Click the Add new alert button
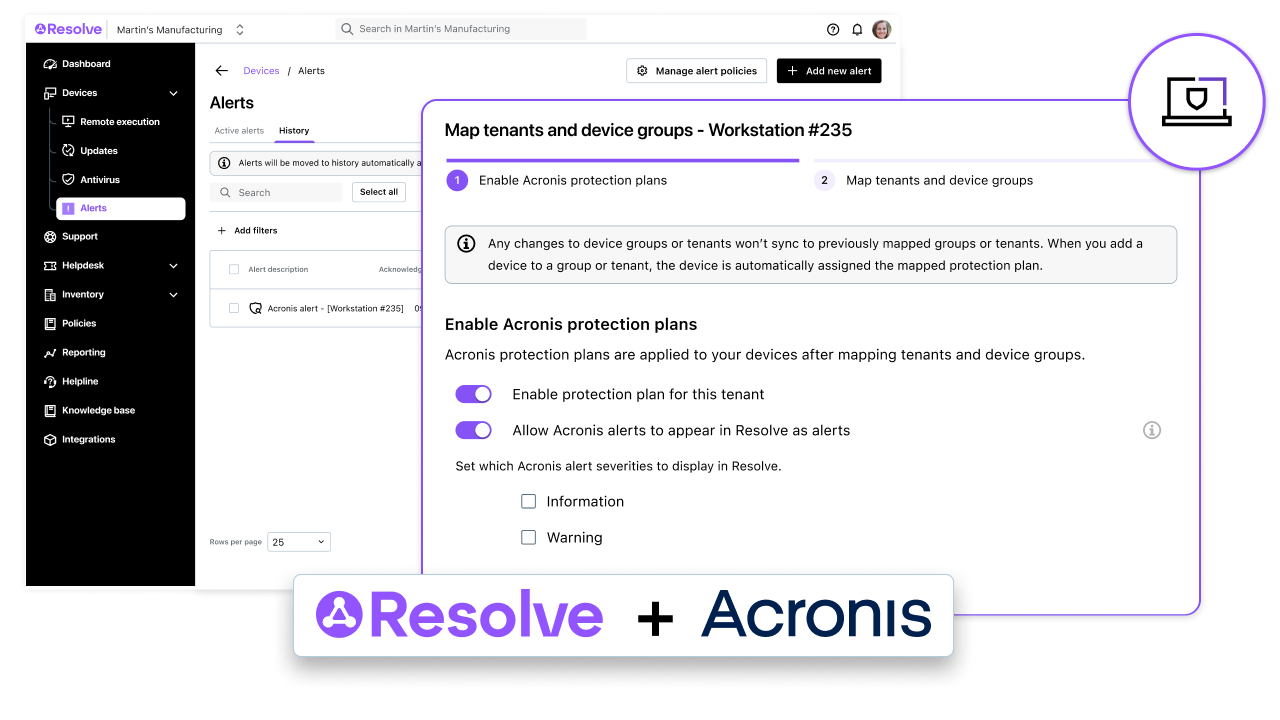Screen dimensions: 1280x720 click(x=829, y=71)
